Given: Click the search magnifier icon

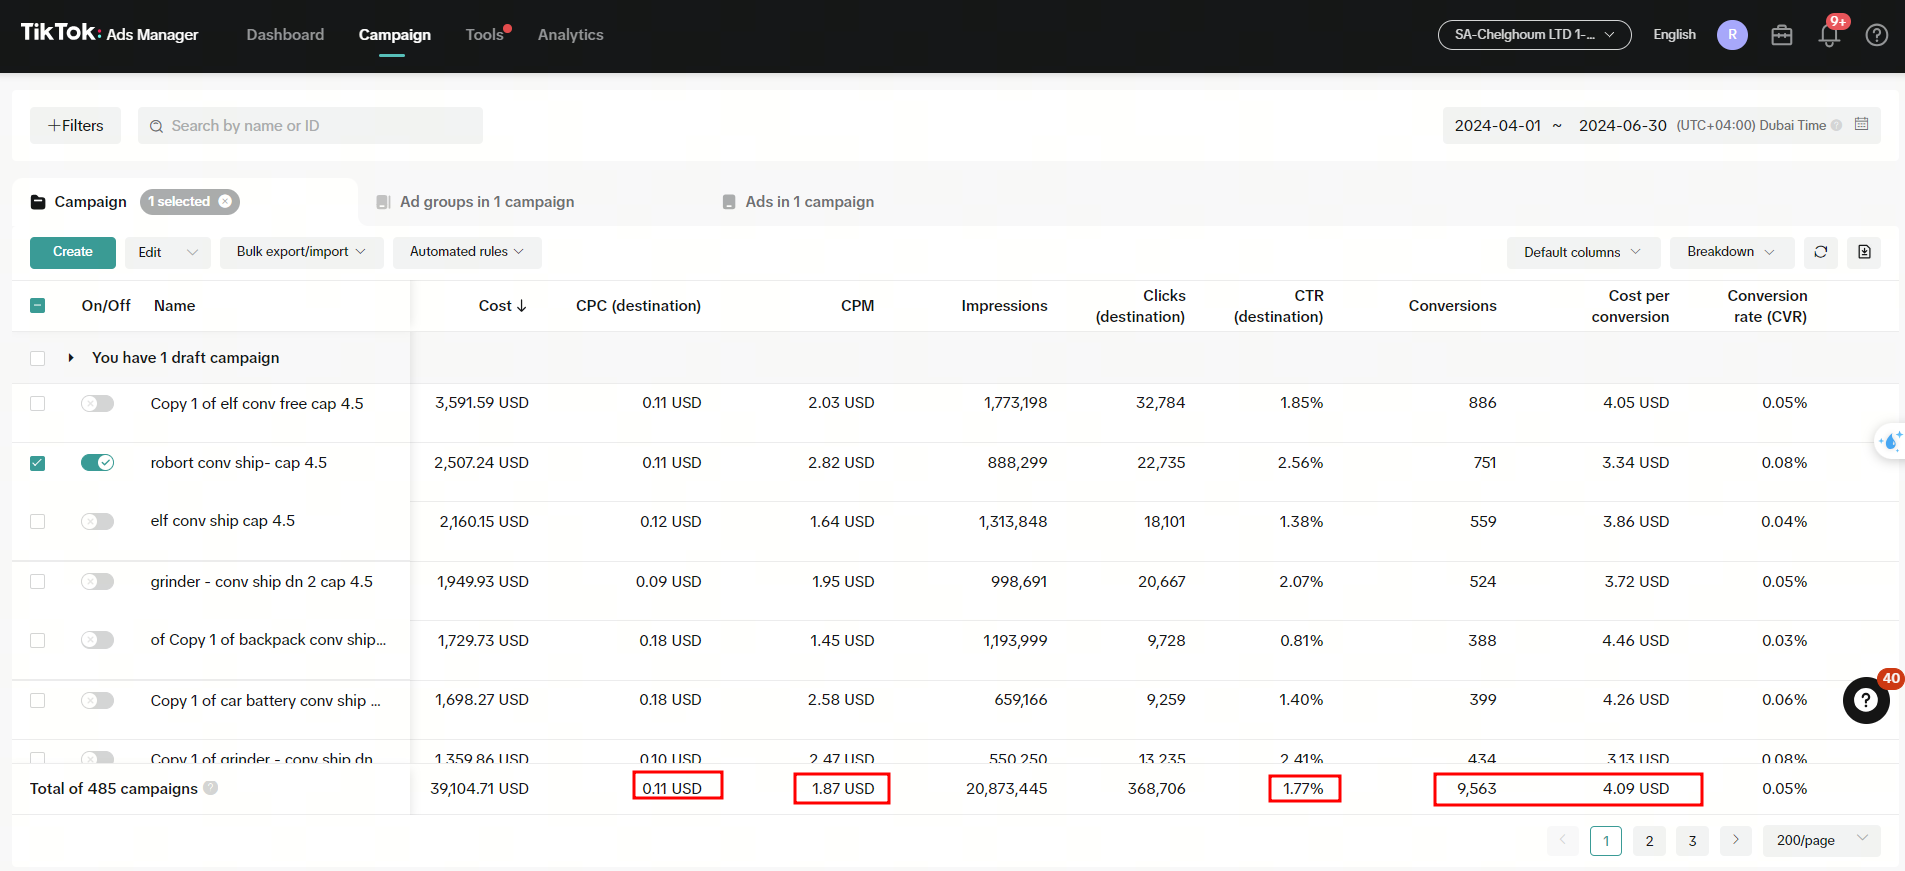Looking at the screenshot, I should (x=156, y=126).
